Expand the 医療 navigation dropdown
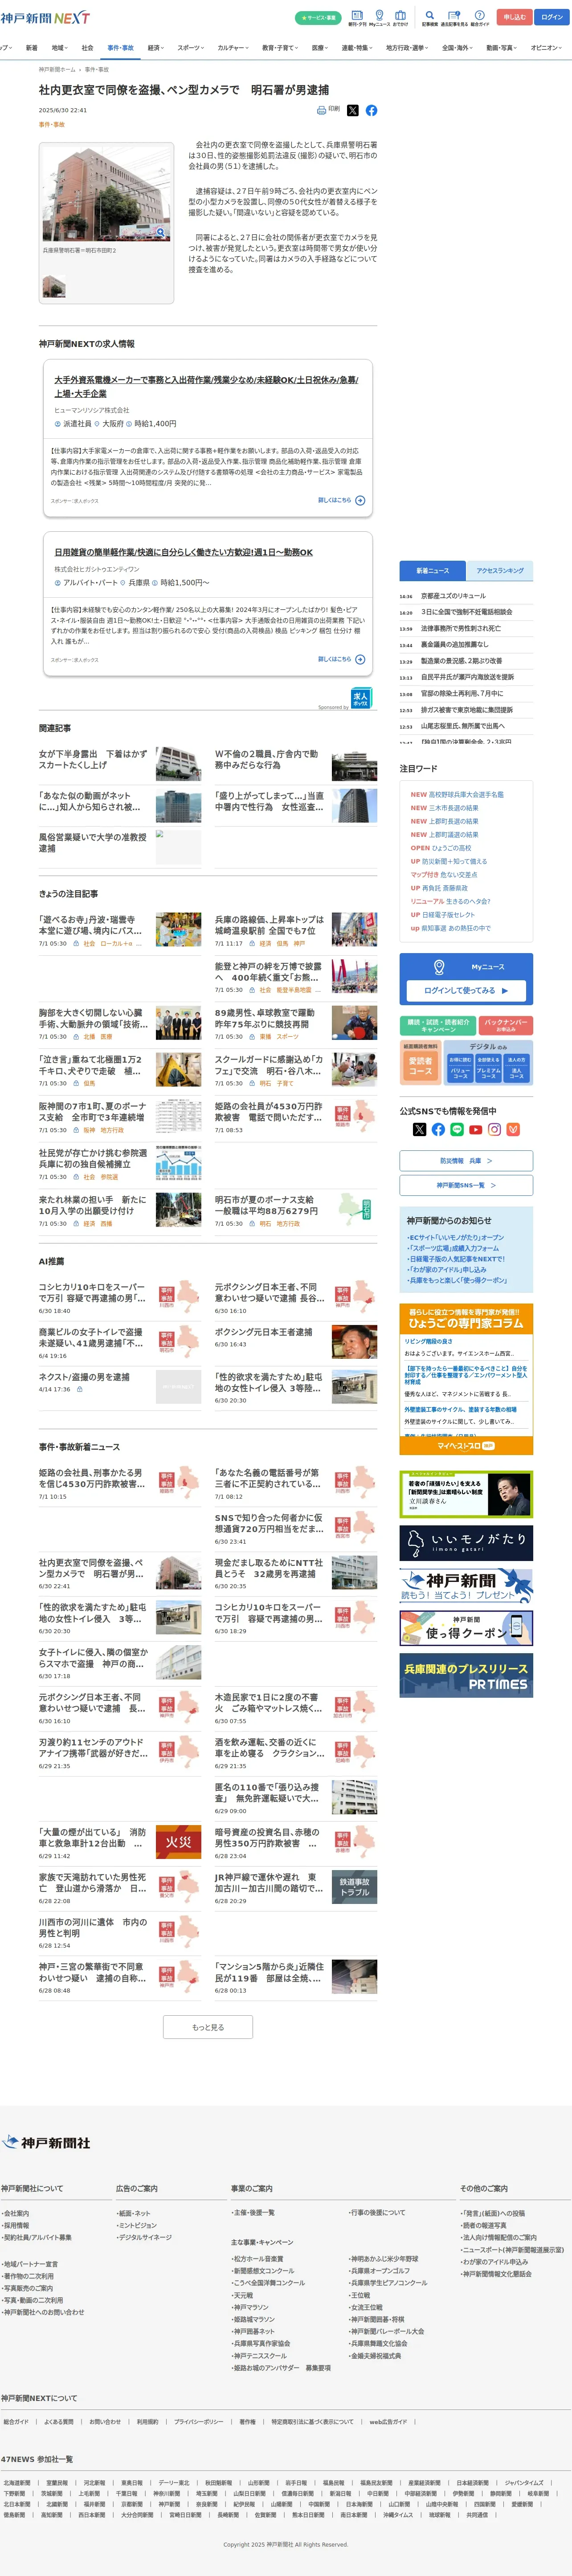The image size is (572, 2576). click(x=320, y=48)
